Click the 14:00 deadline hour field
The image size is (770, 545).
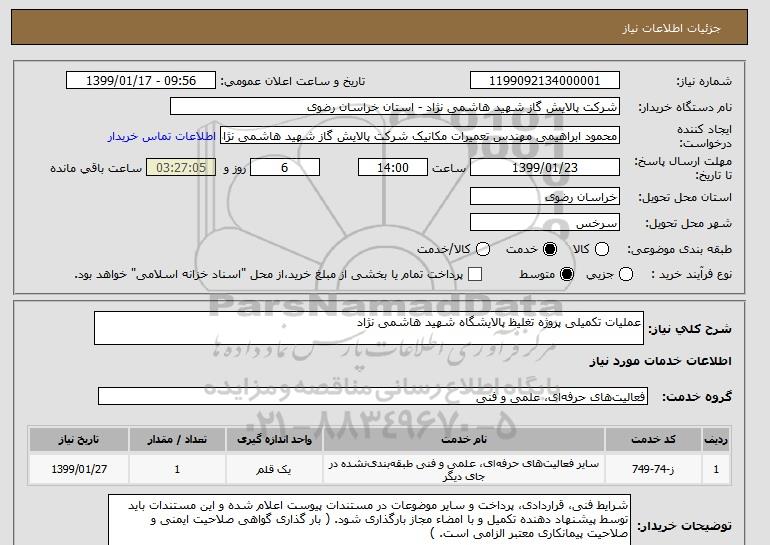click(393, 167)
